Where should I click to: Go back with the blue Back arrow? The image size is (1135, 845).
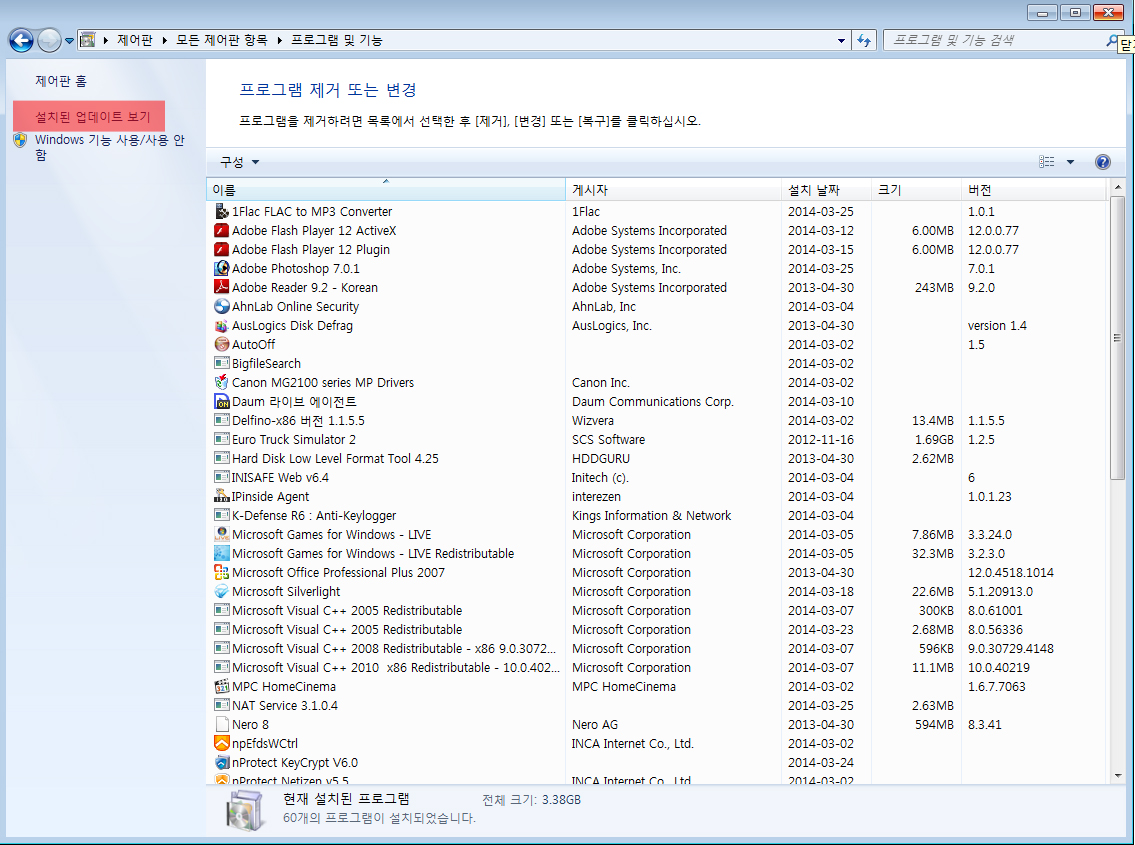[21, 41]
